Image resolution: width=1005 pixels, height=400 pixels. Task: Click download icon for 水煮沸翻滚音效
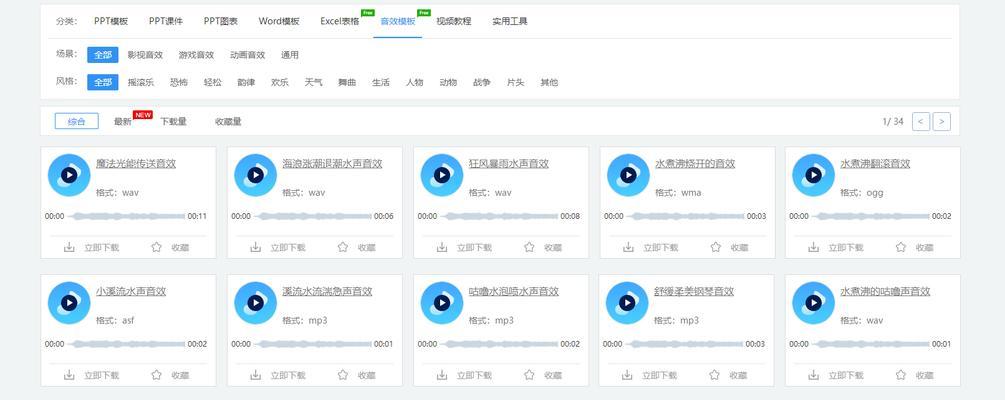pos(813,247)
